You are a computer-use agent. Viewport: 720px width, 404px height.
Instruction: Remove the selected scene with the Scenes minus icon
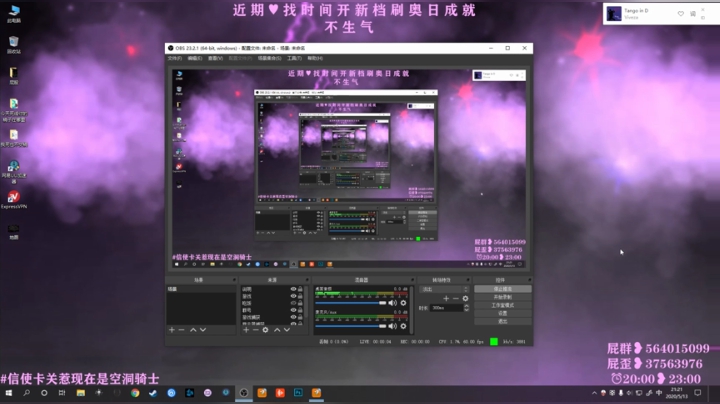181,330
